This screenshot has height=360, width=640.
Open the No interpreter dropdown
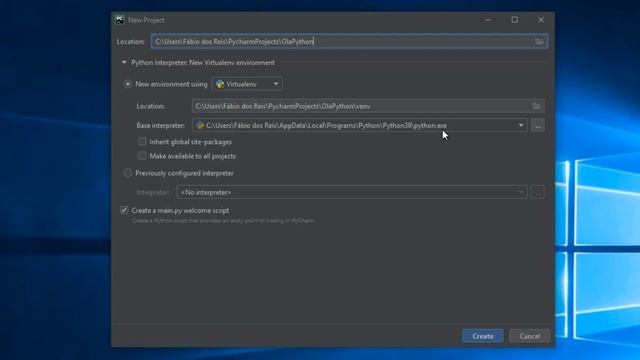point(352,192)
